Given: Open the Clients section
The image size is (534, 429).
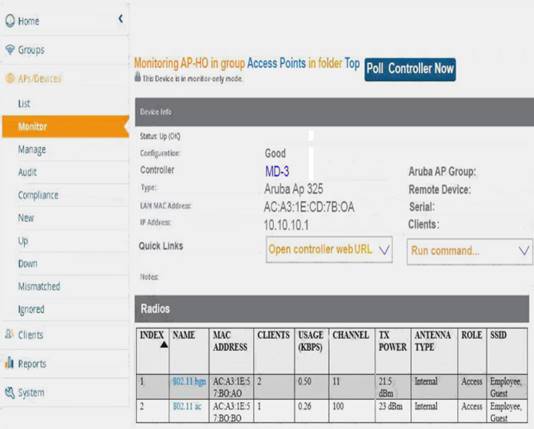Looking at the screenshot, I should [x=31, y=335].
